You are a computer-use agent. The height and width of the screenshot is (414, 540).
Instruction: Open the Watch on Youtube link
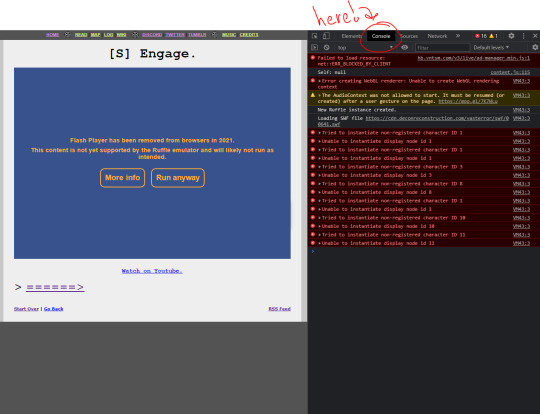point(152,271)
